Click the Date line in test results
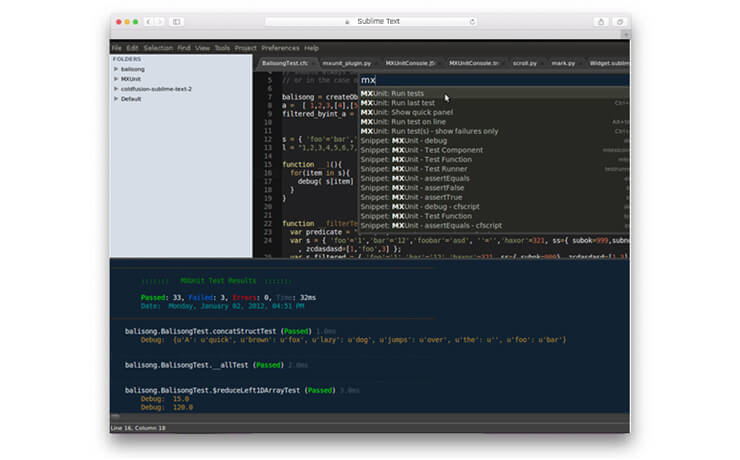This screenshot has height=460, width=740. point(222,306)
